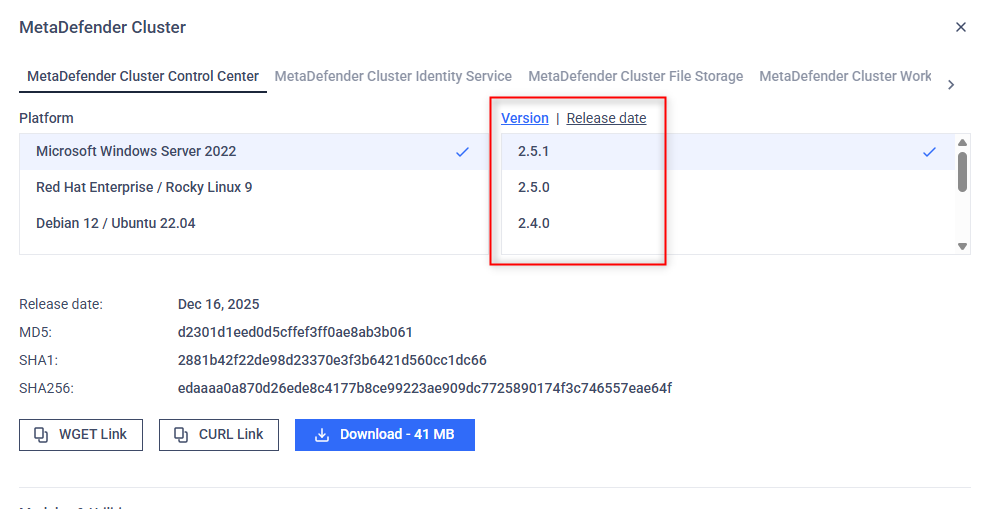Close the MetaDefender Cluster dialog

click(961, 27)
